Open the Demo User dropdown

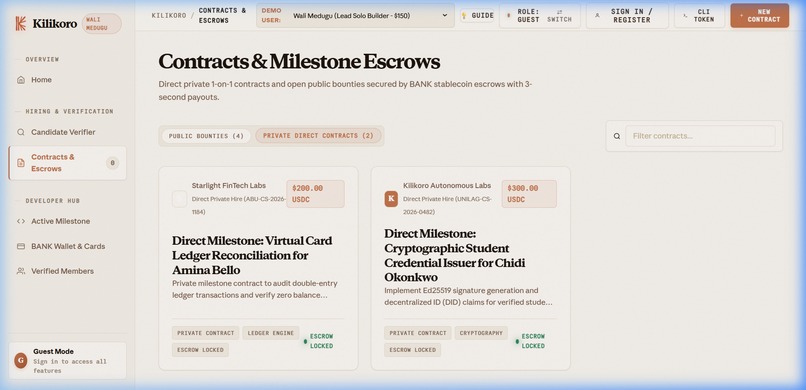355,15
